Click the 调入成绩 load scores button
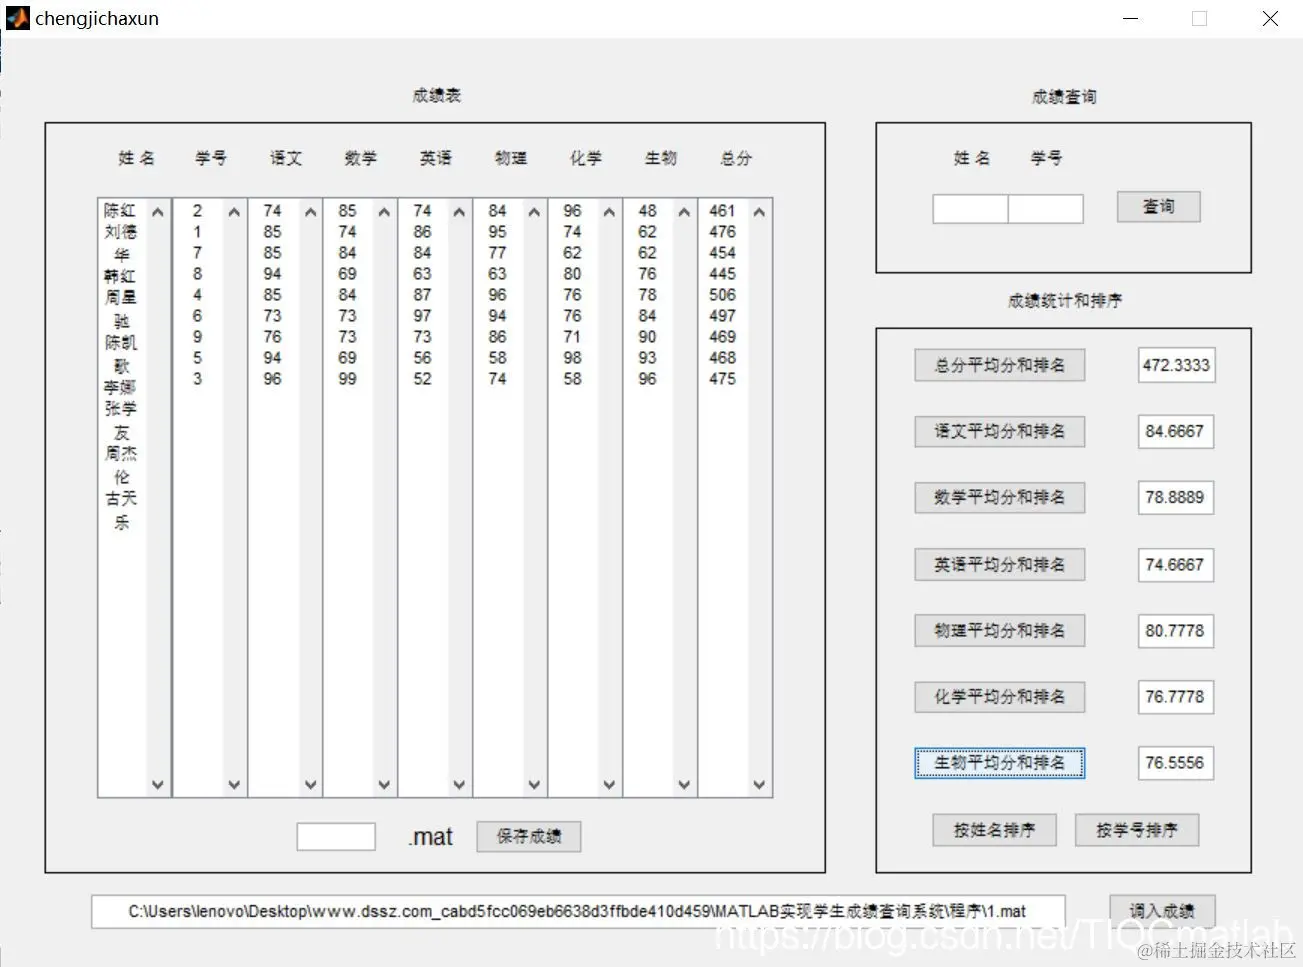The height and width of the screenshot is (967, 1303). pyautogui.click(x=1161, y=911)
